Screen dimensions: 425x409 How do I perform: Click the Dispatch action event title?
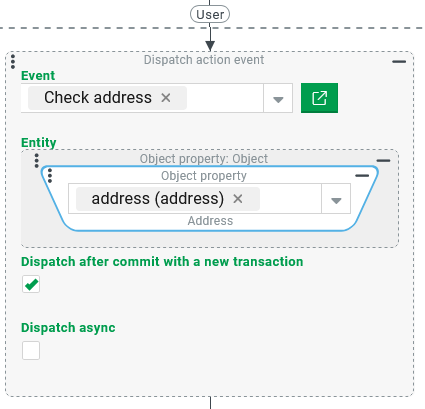point(204,60)
